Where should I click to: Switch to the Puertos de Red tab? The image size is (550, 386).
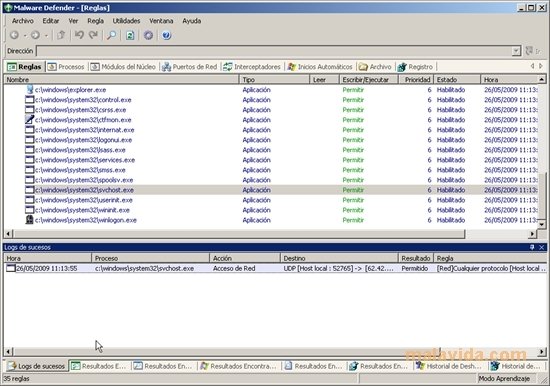189,67
